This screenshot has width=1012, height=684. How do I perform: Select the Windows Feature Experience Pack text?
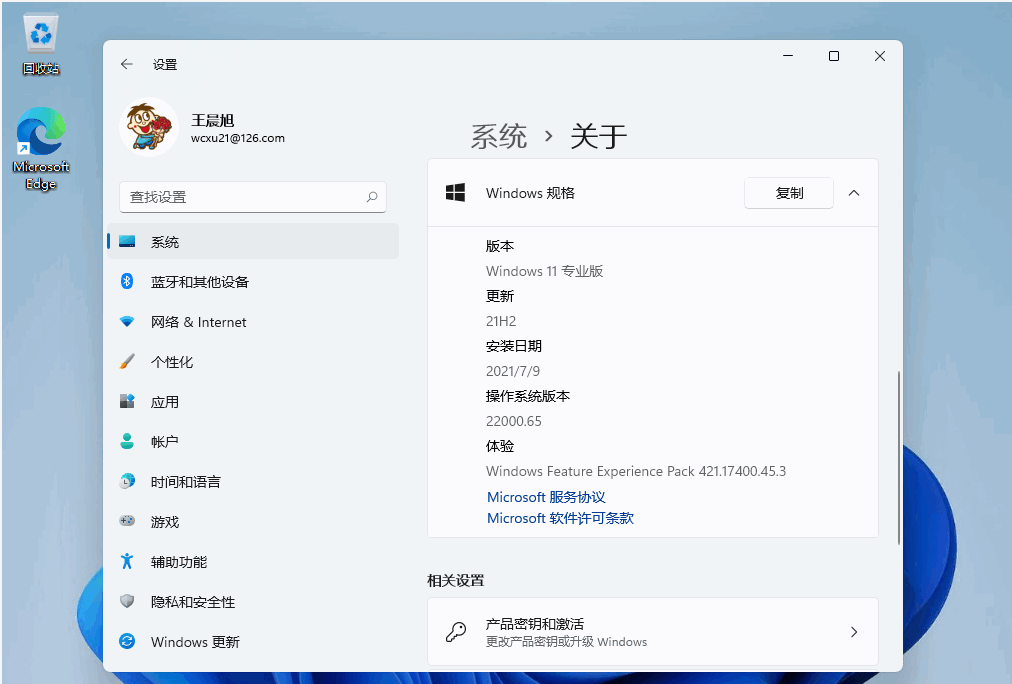coord(636,471)
